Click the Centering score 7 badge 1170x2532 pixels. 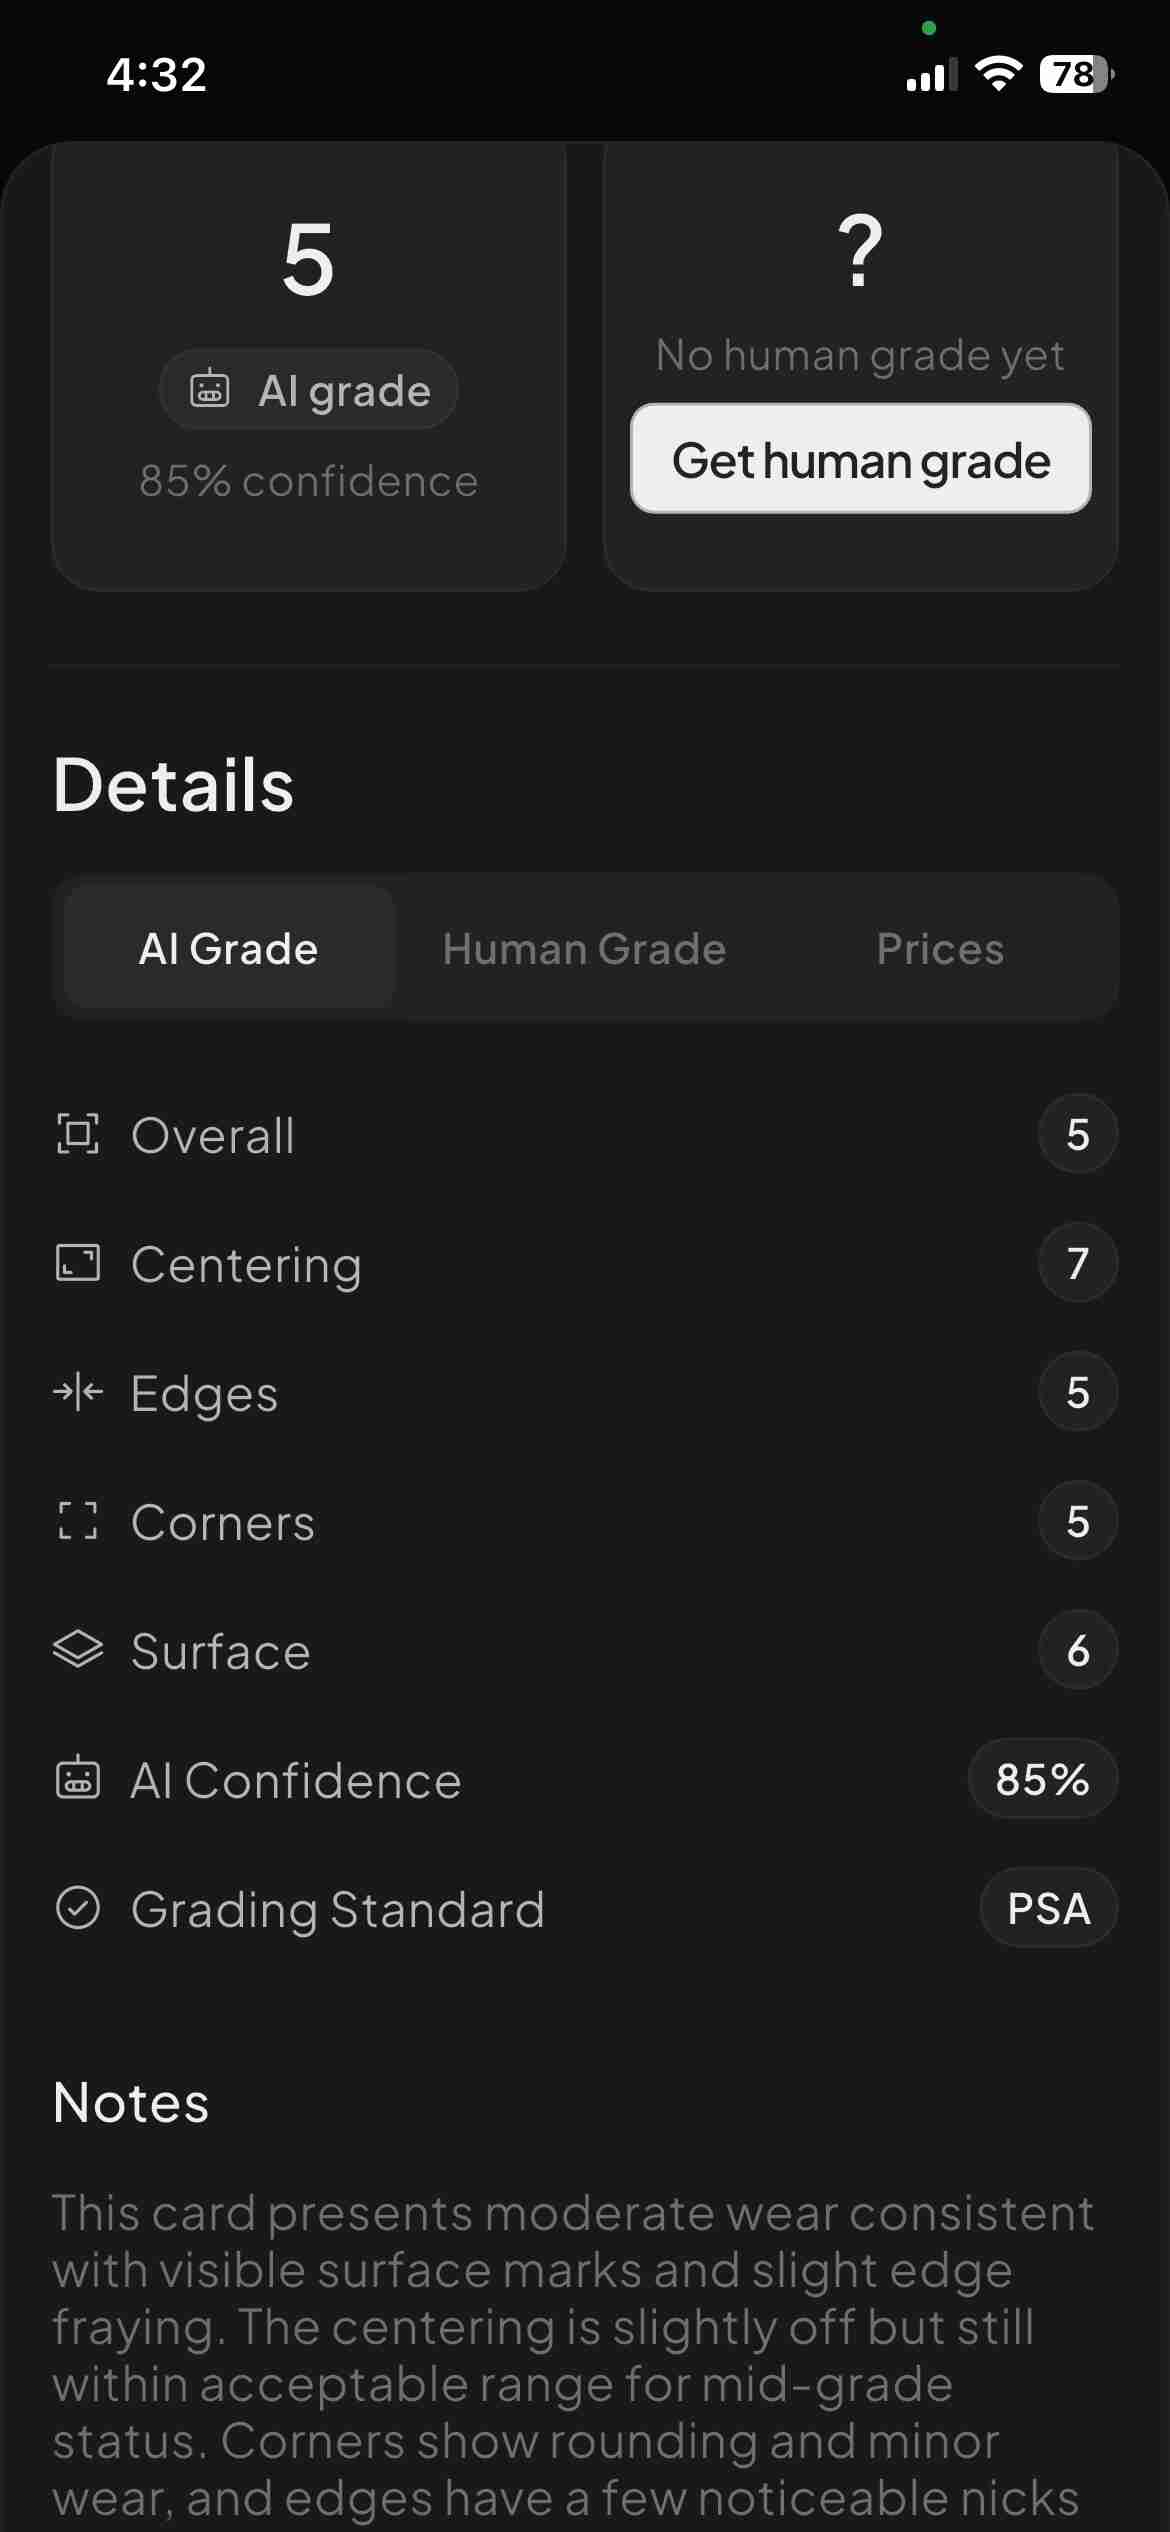pyautogui.click(x=1077, y=1263)
